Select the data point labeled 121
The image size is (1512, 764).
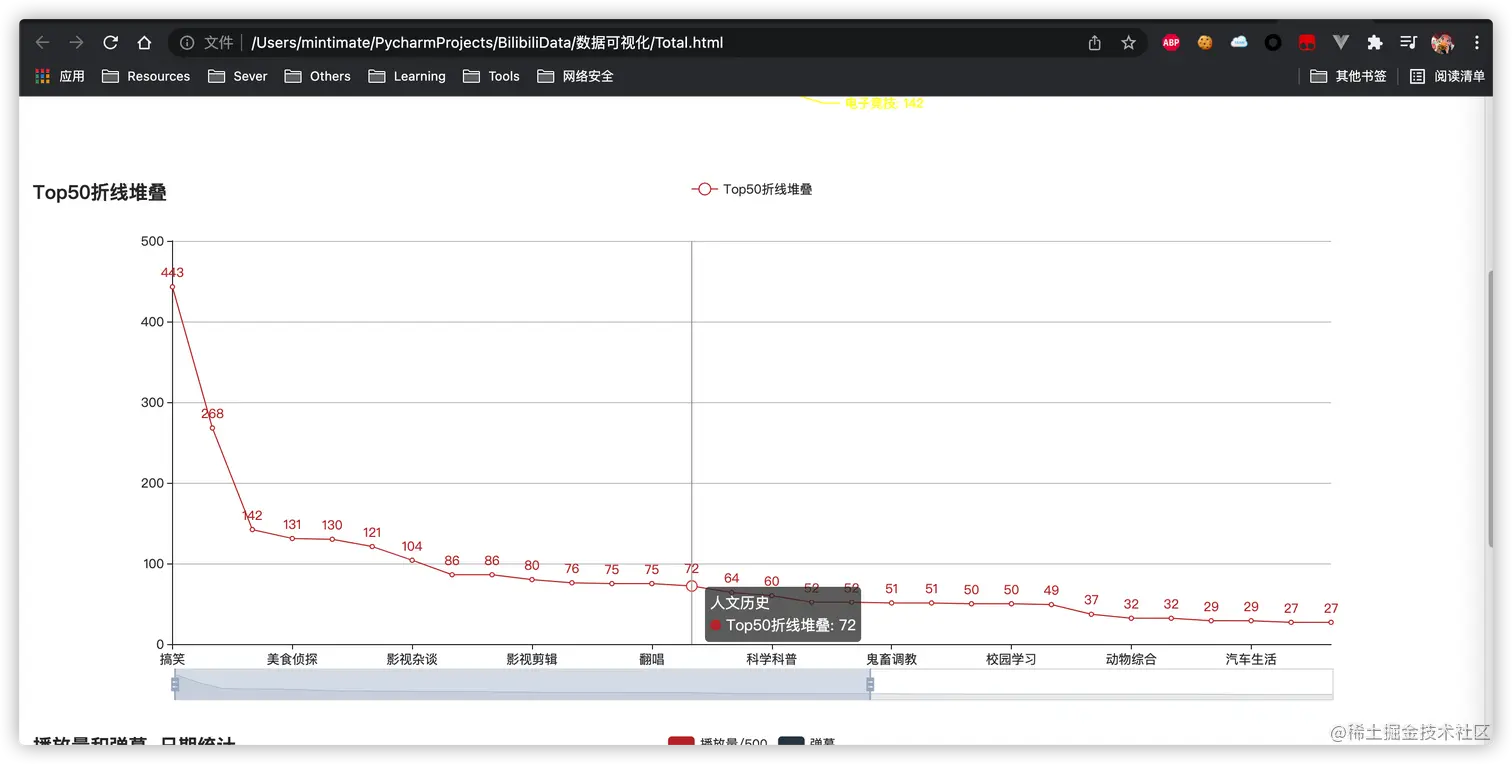[372, 546]
